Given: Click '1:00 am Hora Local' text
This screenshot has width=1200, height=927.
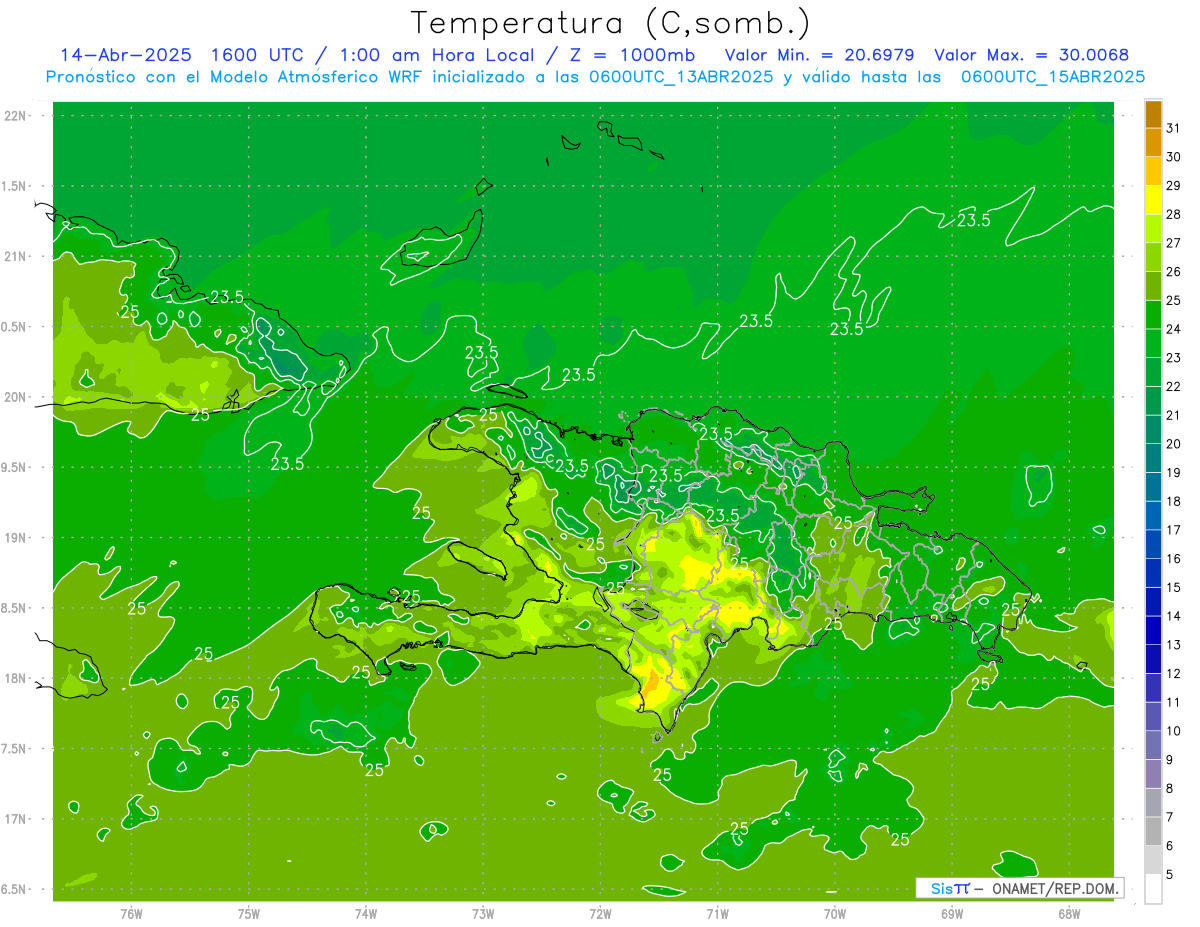Looking at the screenshot, I should (x=439, y=55).
